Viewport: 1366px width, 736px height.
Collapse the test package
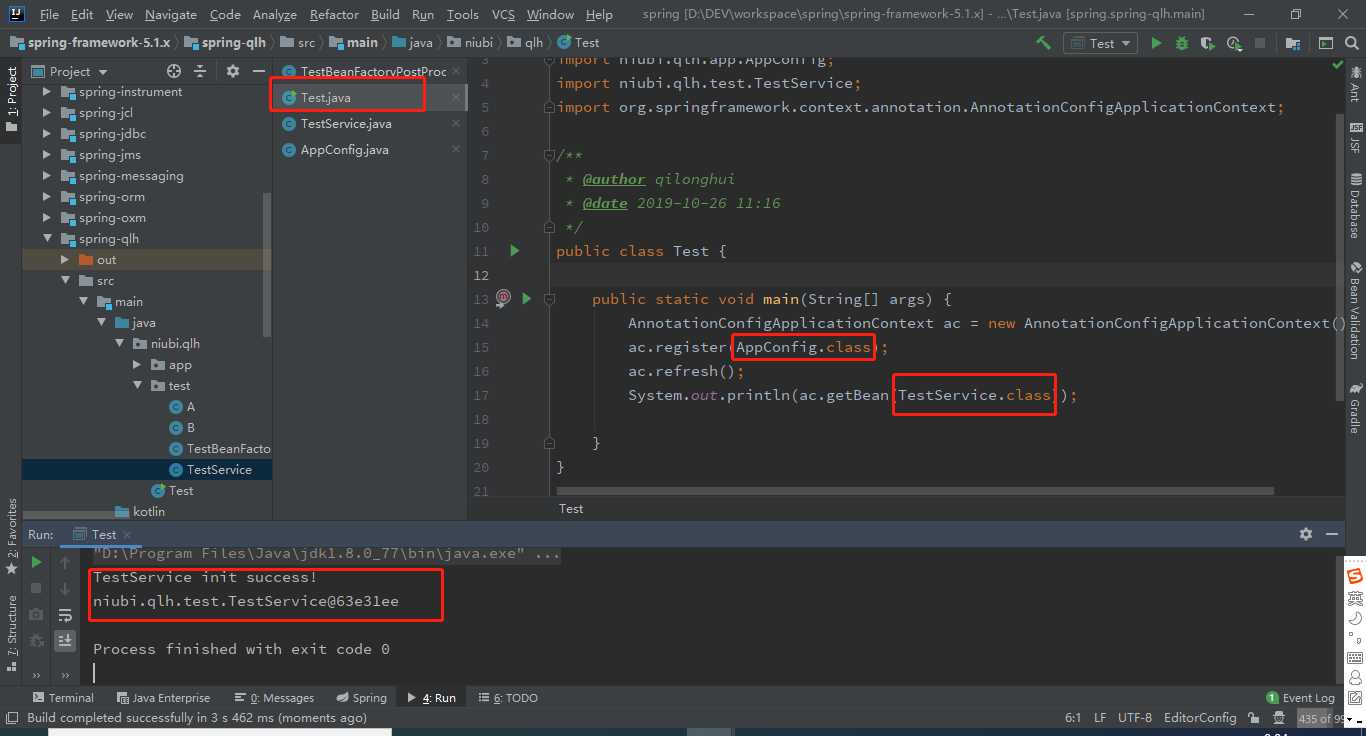(x=137, y=386)
